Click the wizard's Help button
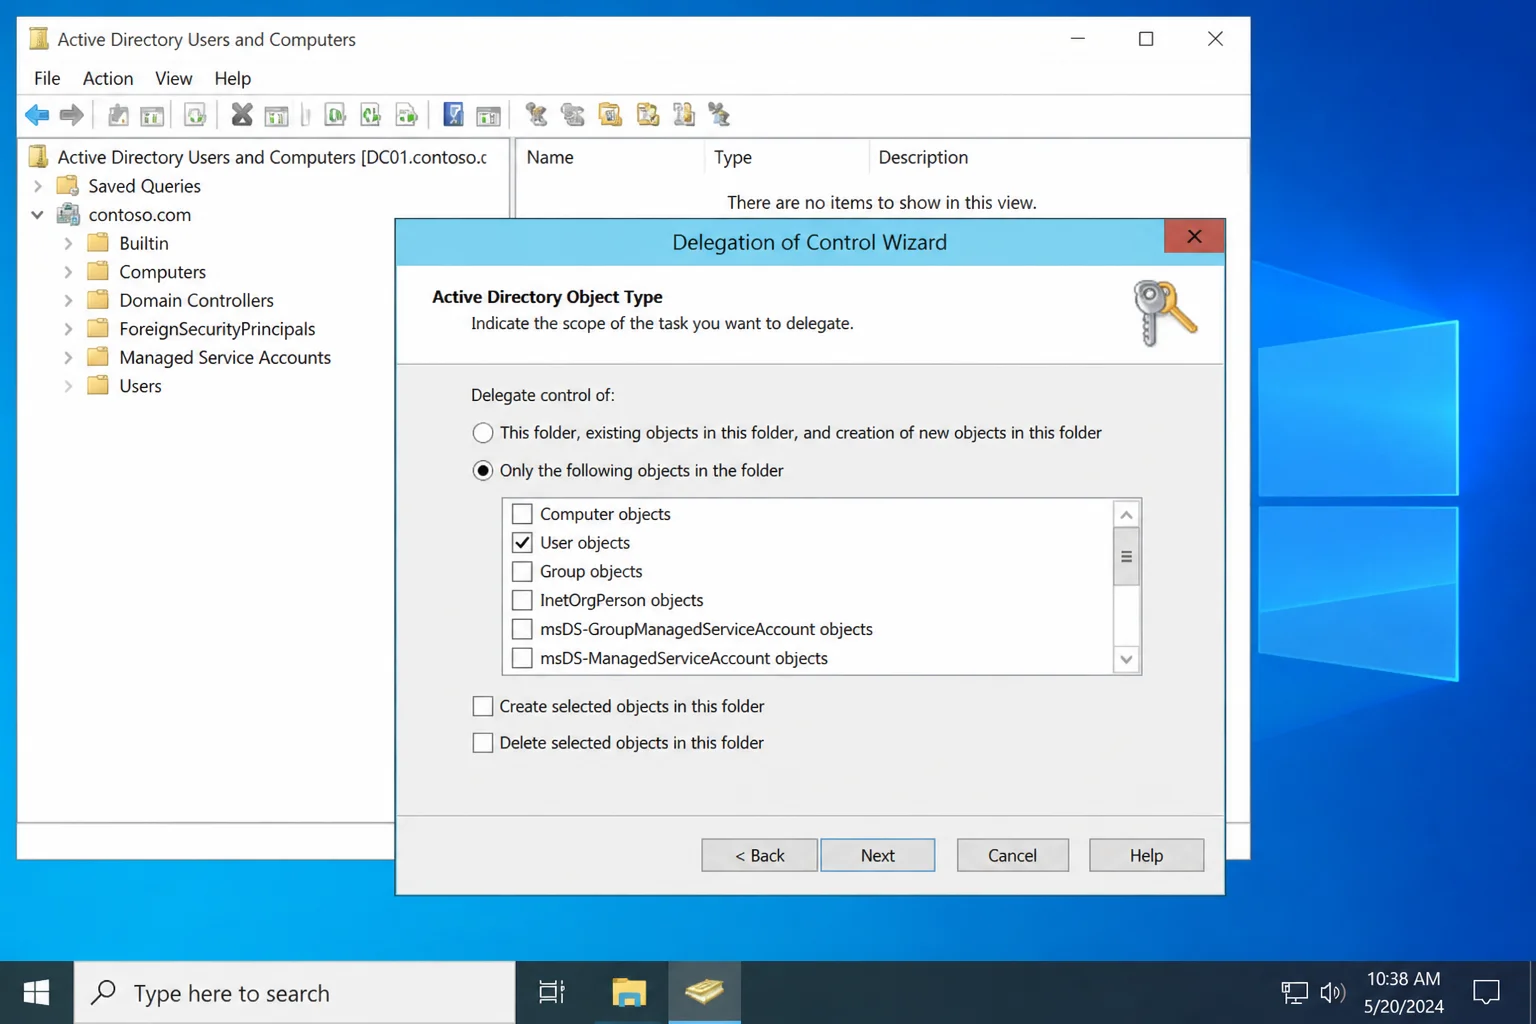This screenshot has width=1536, height=1024. click(x=1146, y=855)
